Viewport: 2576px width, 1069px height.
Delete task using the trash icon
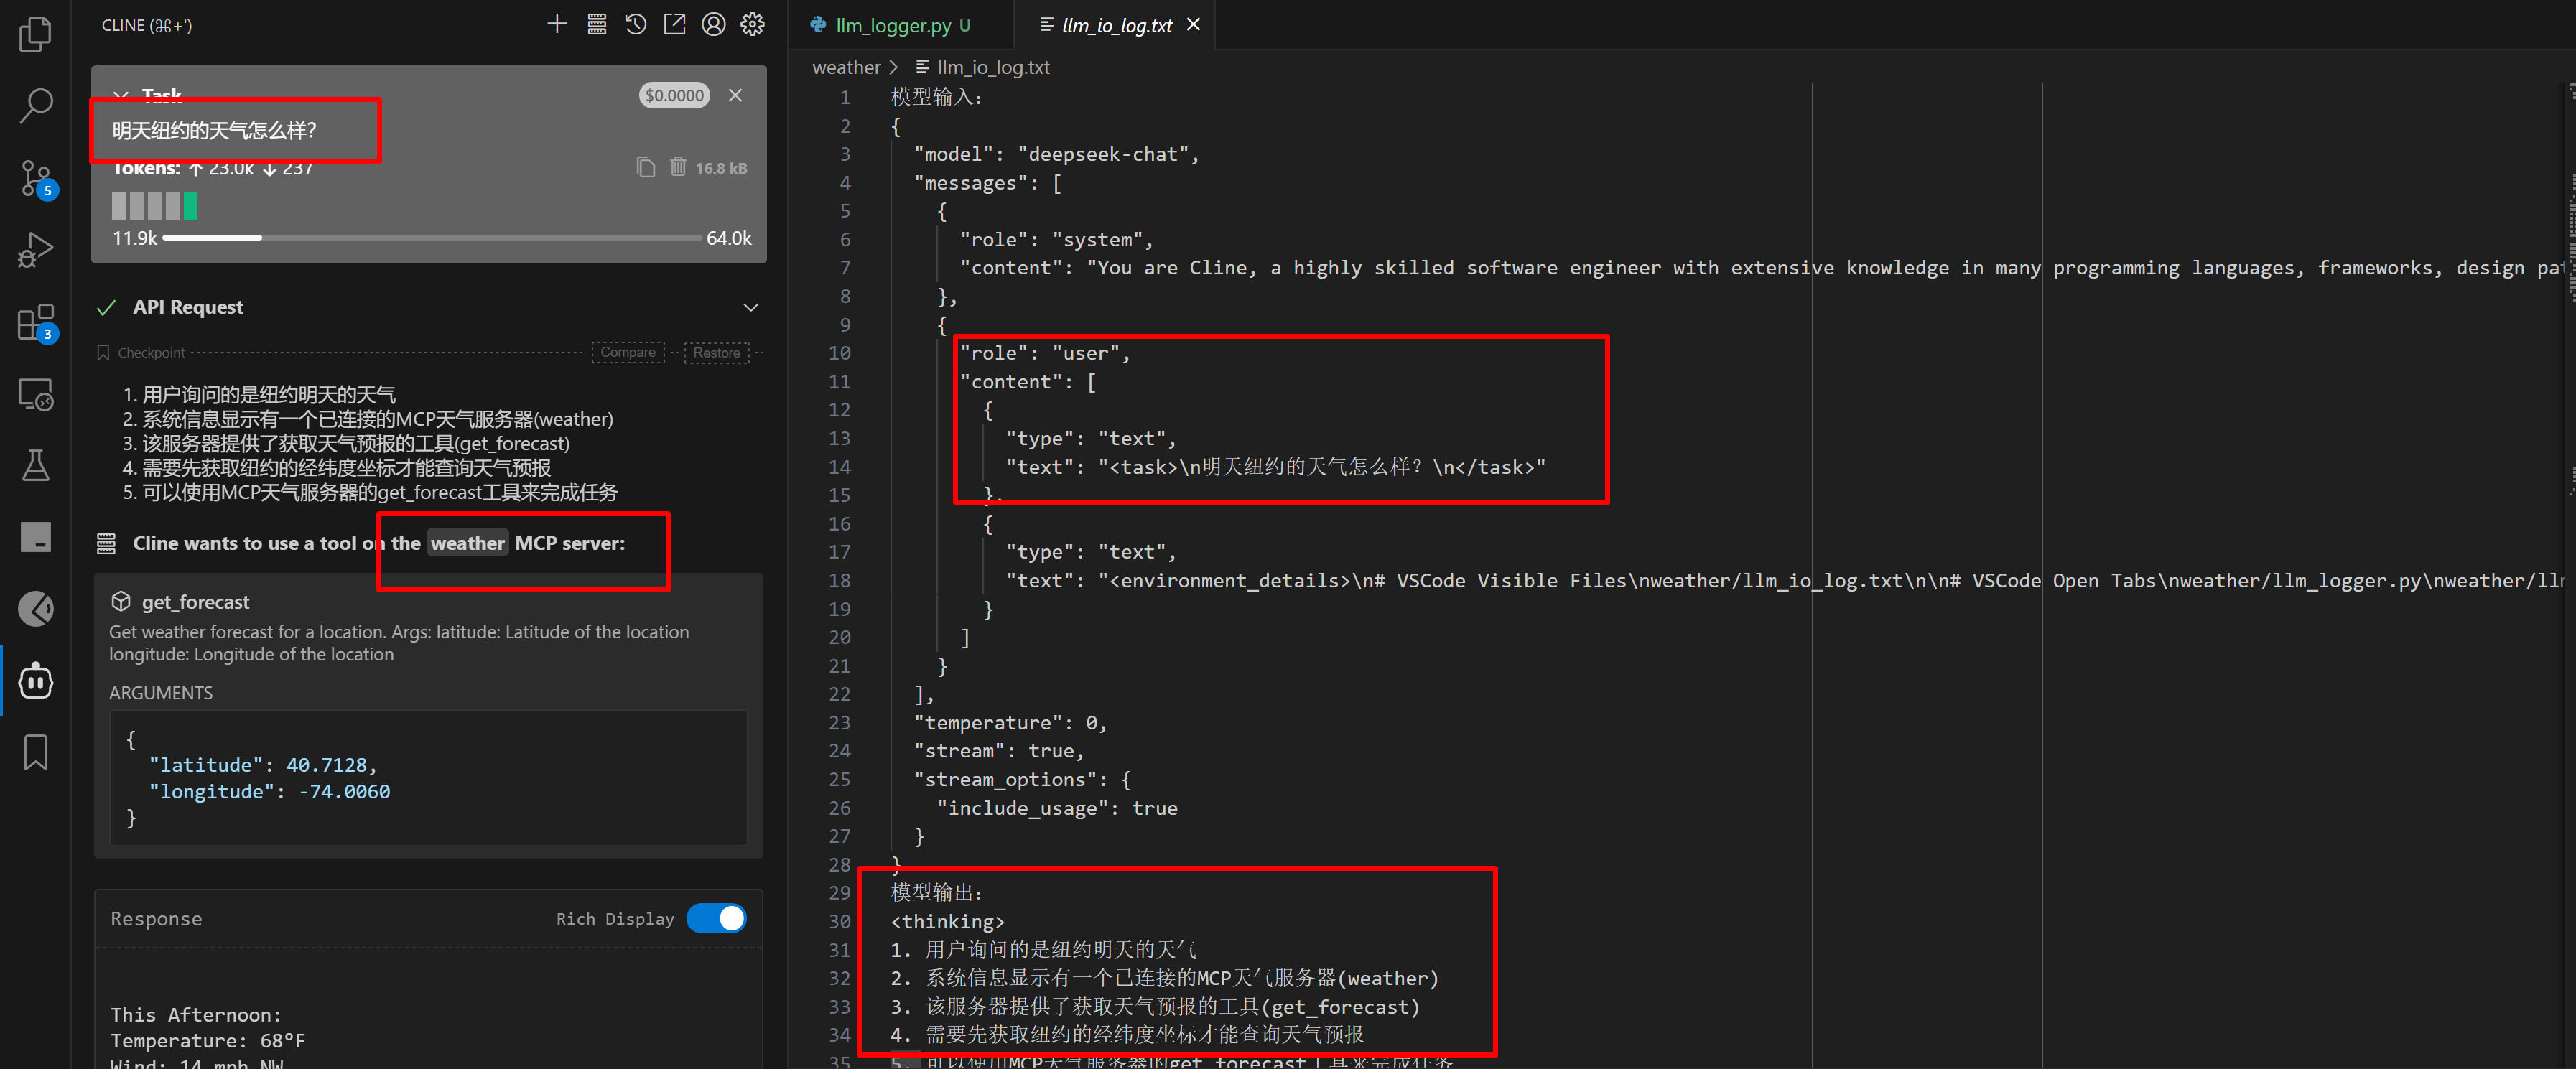pyautogui.click(x=678, y=167)
